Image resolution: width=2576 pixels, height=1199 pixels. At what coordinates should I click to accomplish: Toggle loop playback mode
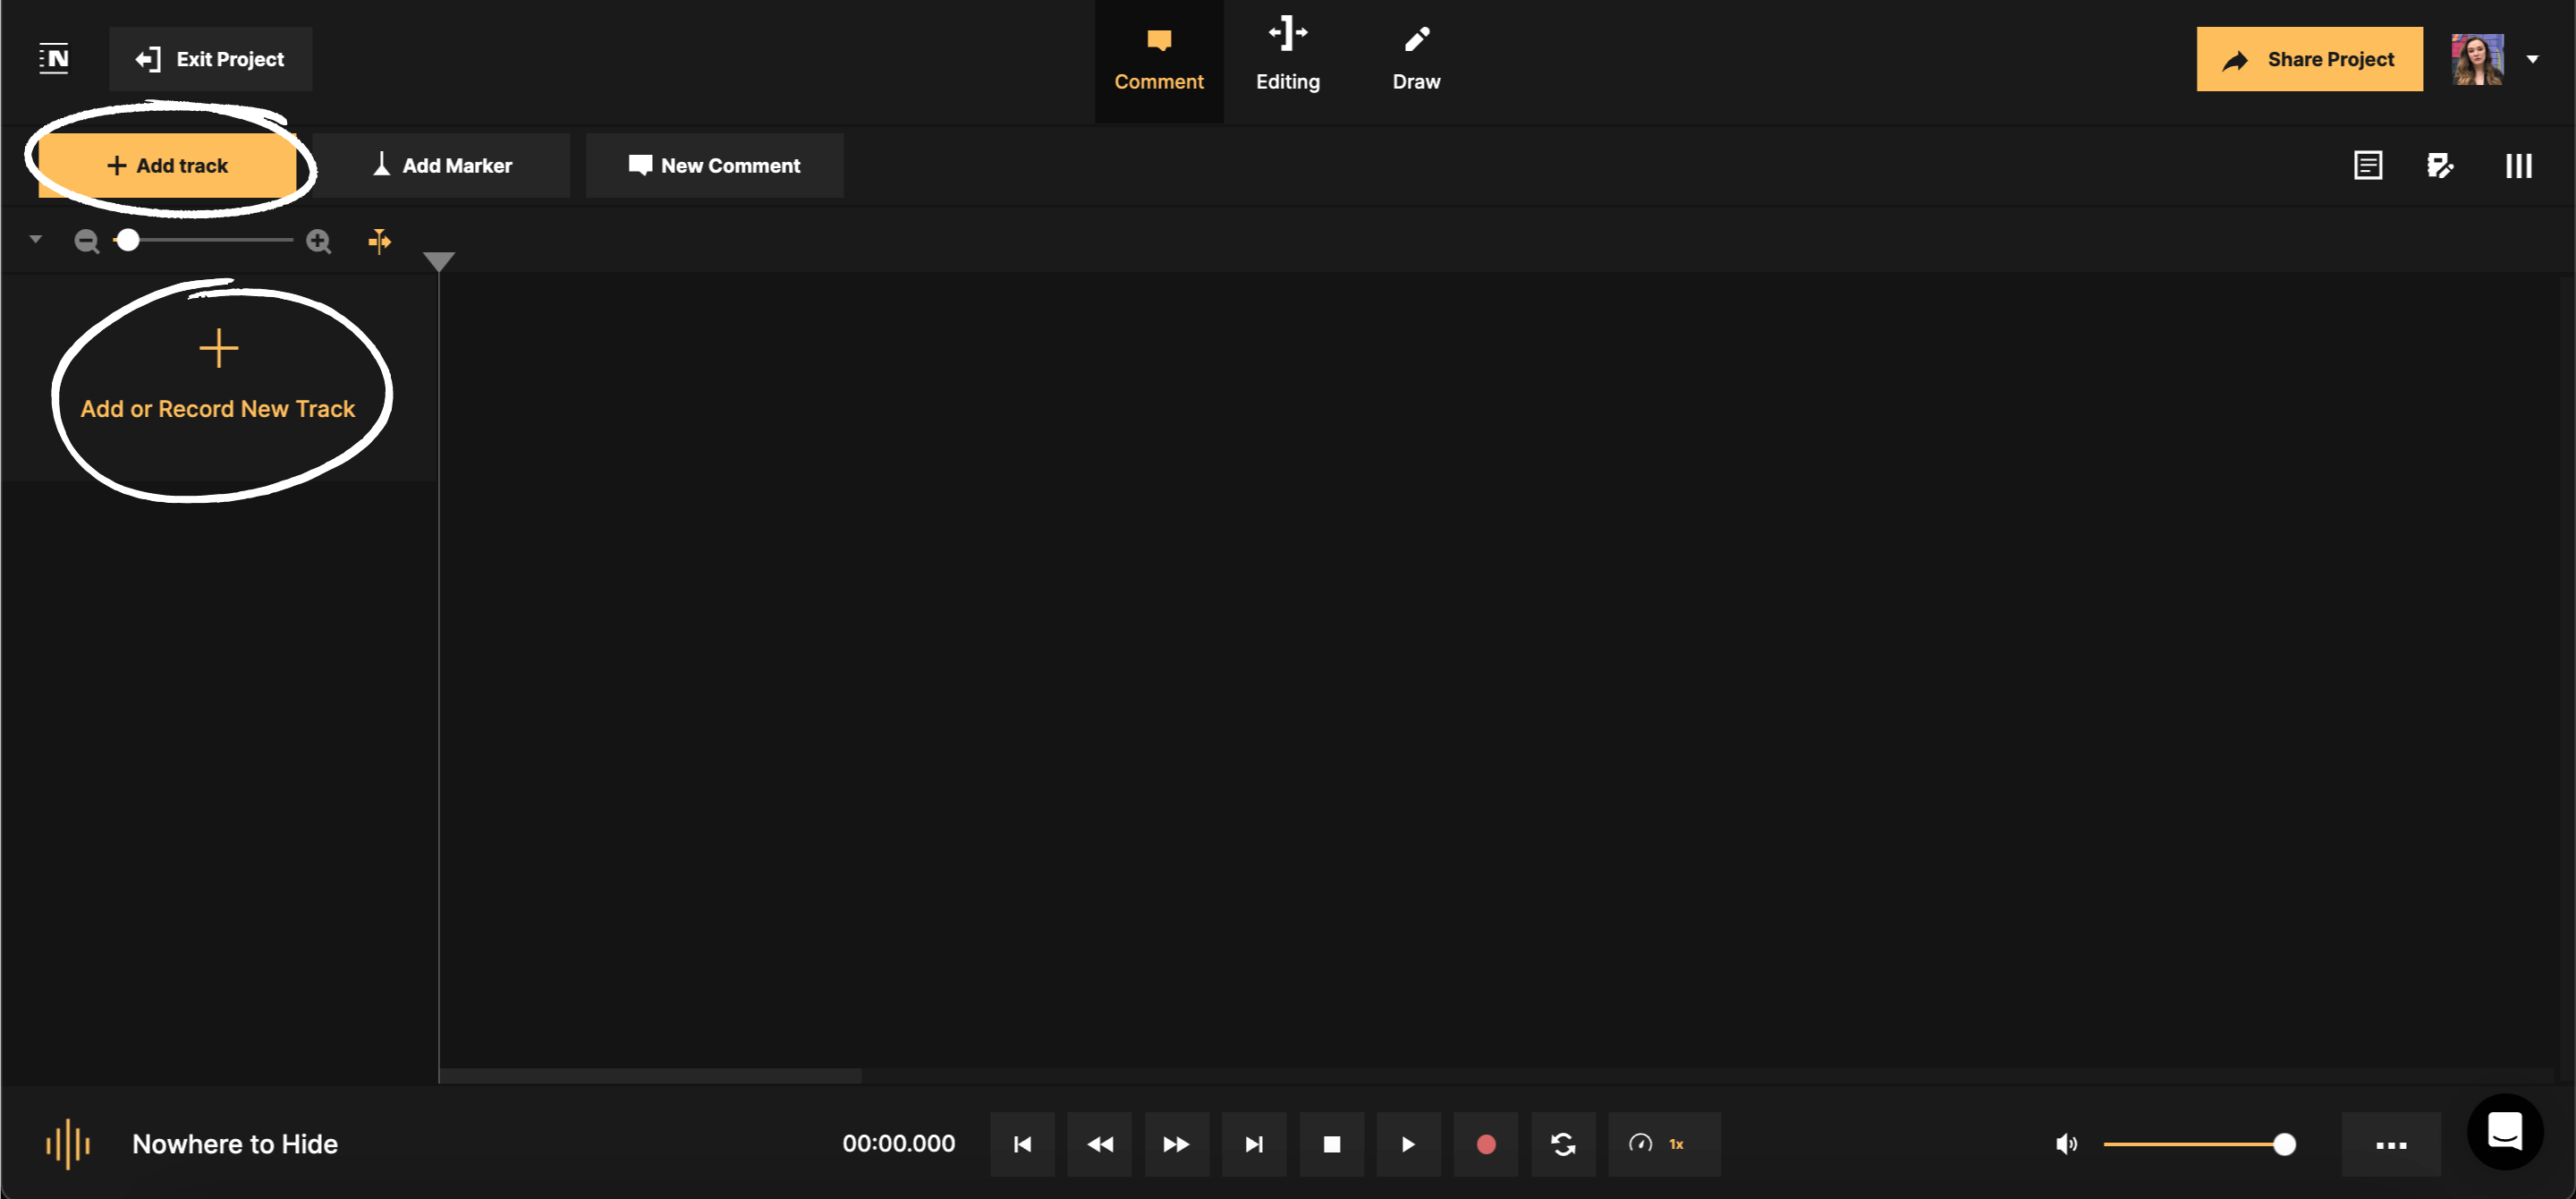1563,1144
